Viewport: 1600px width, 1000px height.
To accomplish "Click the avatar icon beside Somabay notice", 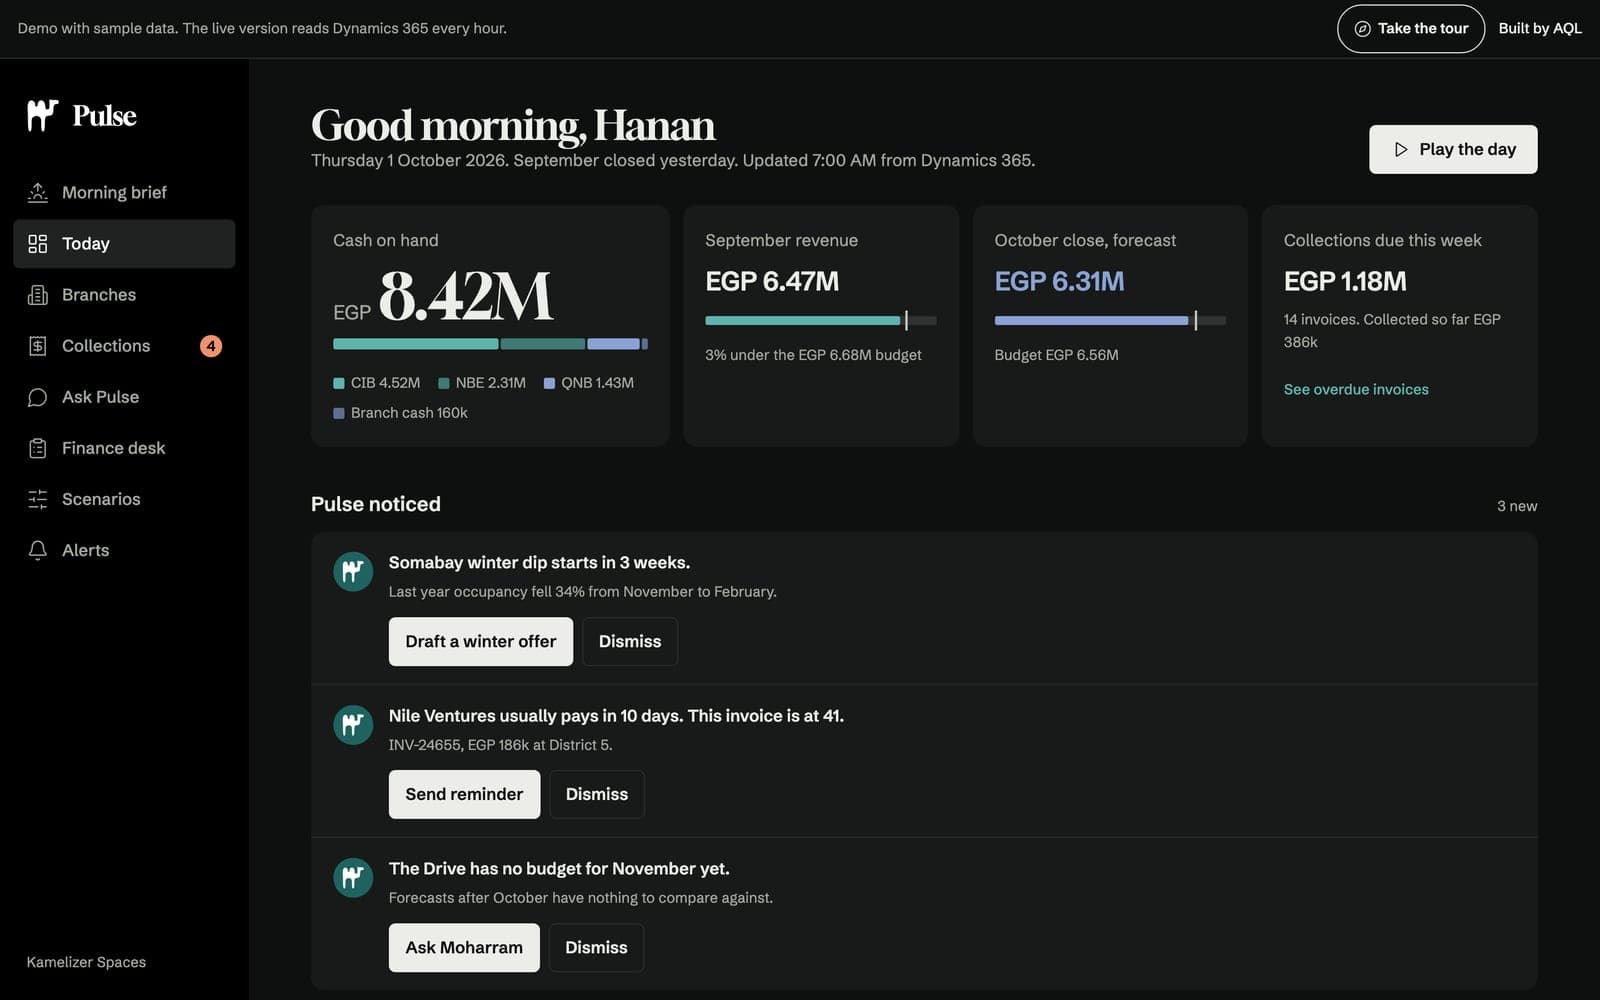I will click(x=353, y=572).
